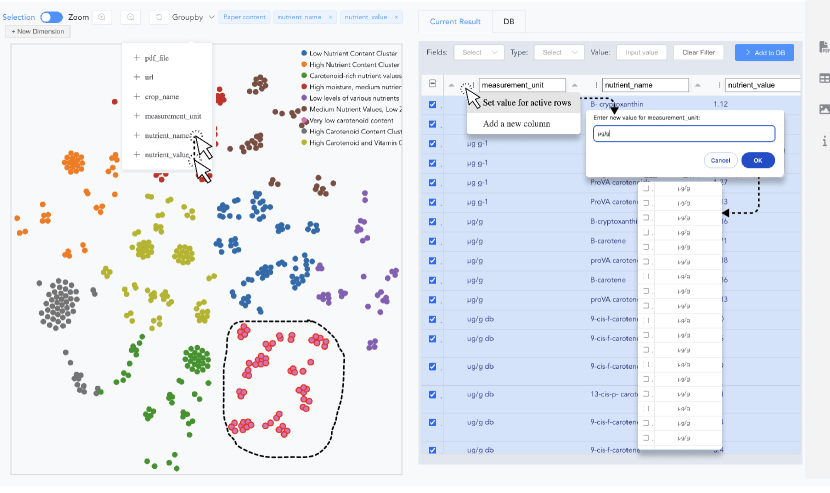830x493 pixels.
Task: Click the nutrient_name column header field
Action: [x=645, y=85]
